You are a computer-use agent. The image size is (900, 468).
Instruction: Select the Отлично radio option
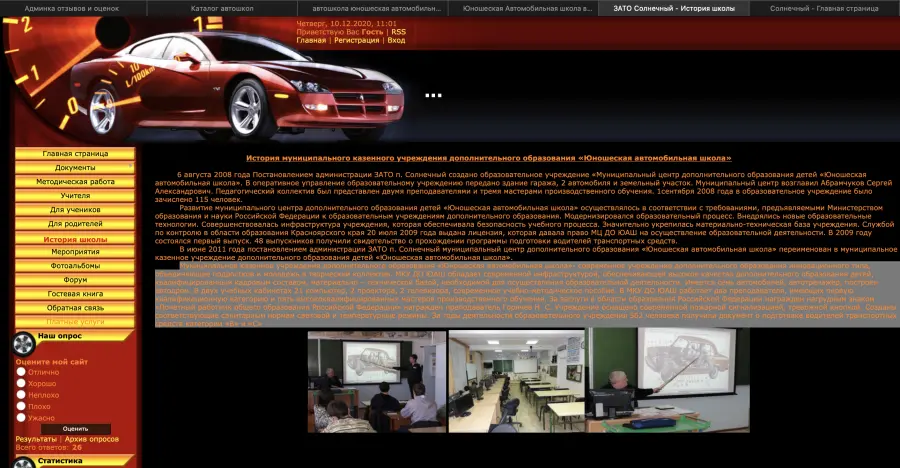tap(22, 372)
